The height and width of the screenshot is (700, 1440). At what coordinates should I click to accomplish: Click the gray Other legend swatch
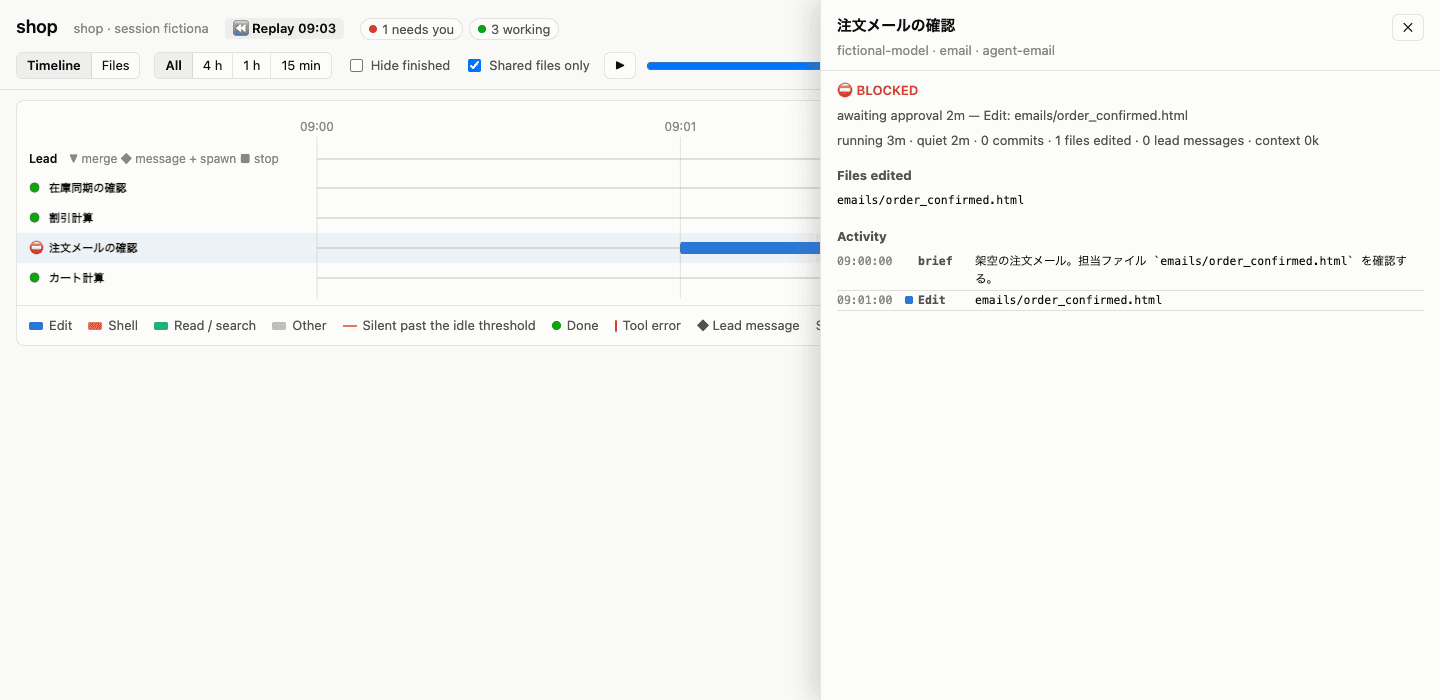coord(279,326)
